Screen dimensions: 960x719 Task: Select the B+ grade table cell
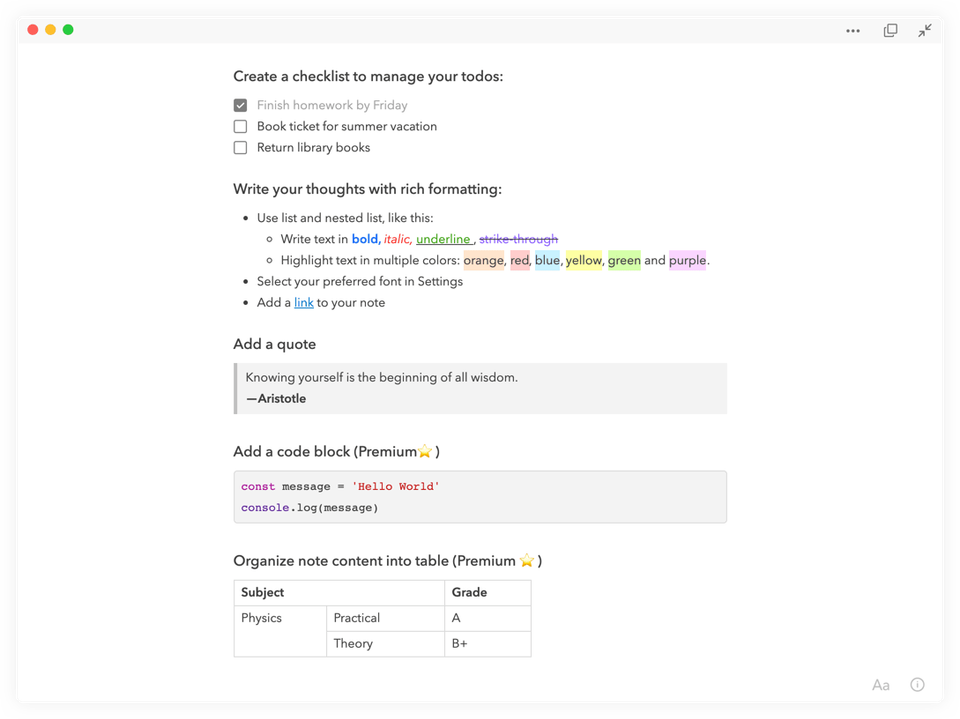pos(460,643)
